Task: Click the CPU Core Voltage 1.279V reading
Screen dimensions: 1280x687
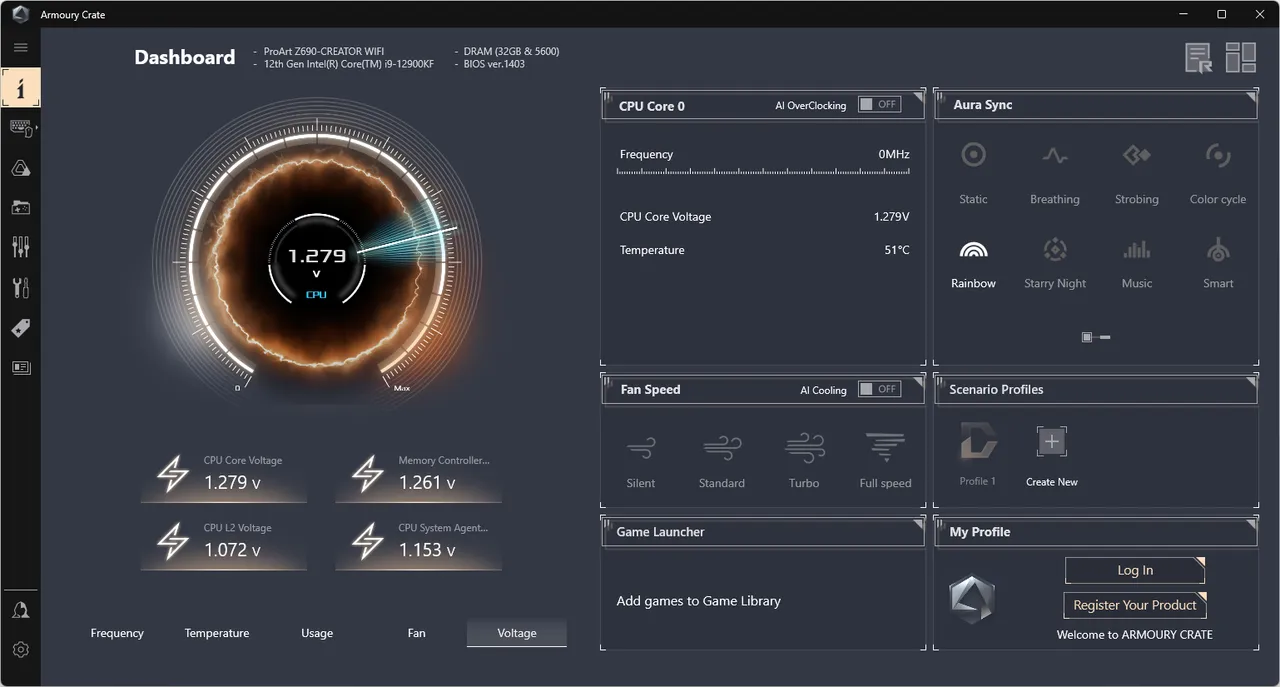Action: tap(892, 216)
